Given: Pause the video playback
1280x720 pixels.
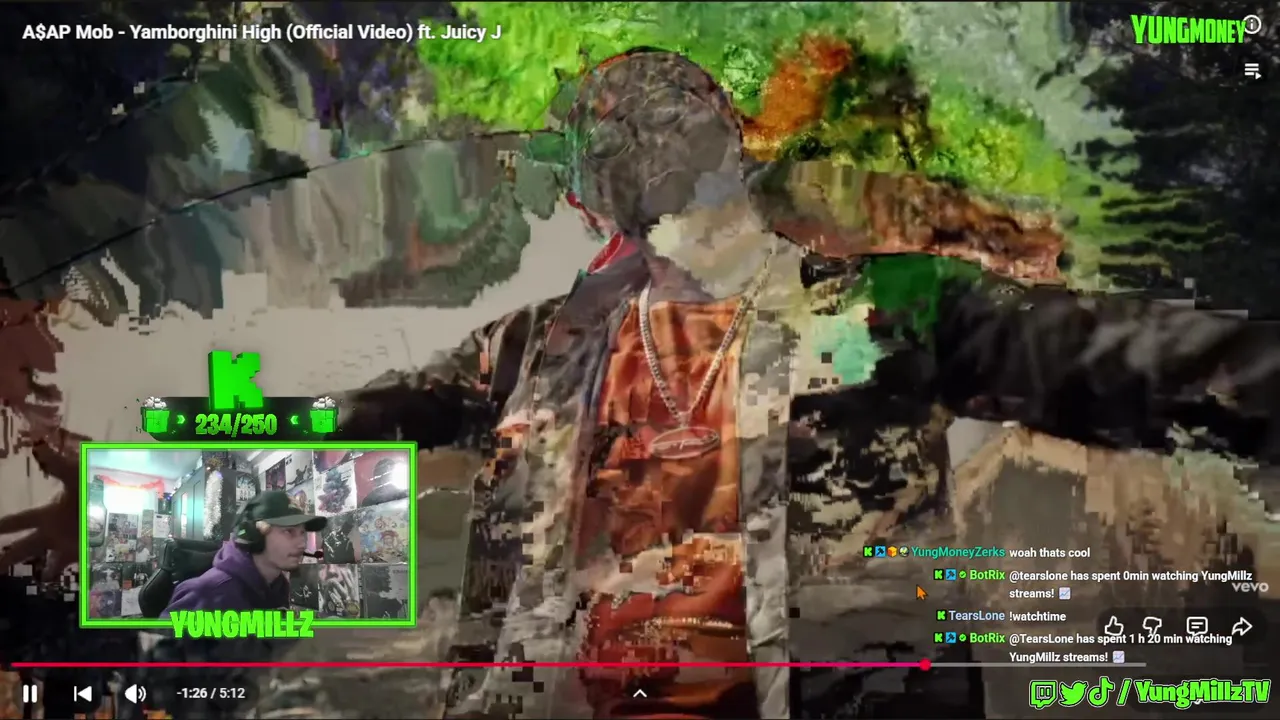Looking at the screenshot, I should pos(30,693).
